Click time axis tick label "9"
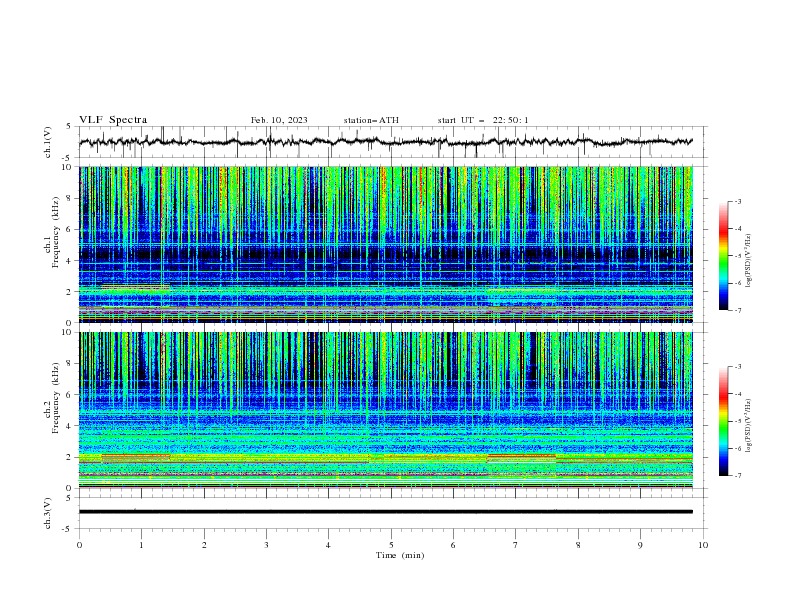This screenshot has height=612, width=792. coord(640,545)
